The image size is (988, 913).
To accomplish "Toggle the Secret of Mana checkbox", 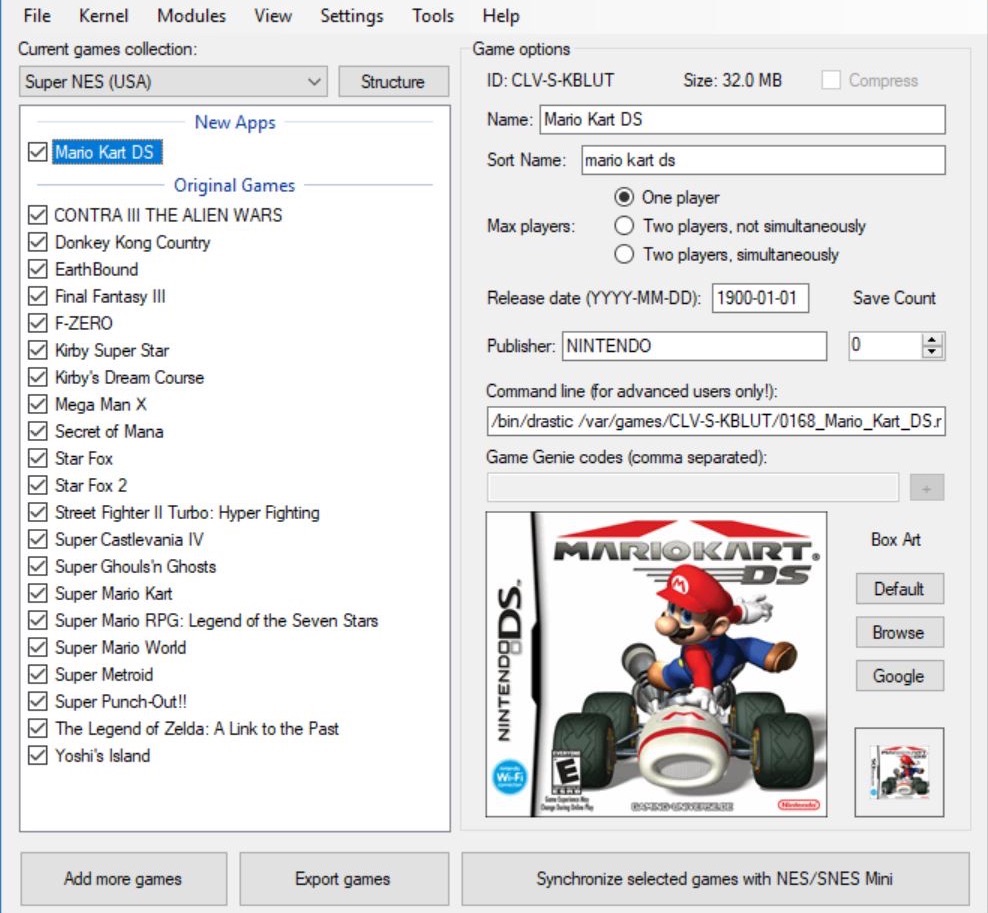I will coord(38,431).
